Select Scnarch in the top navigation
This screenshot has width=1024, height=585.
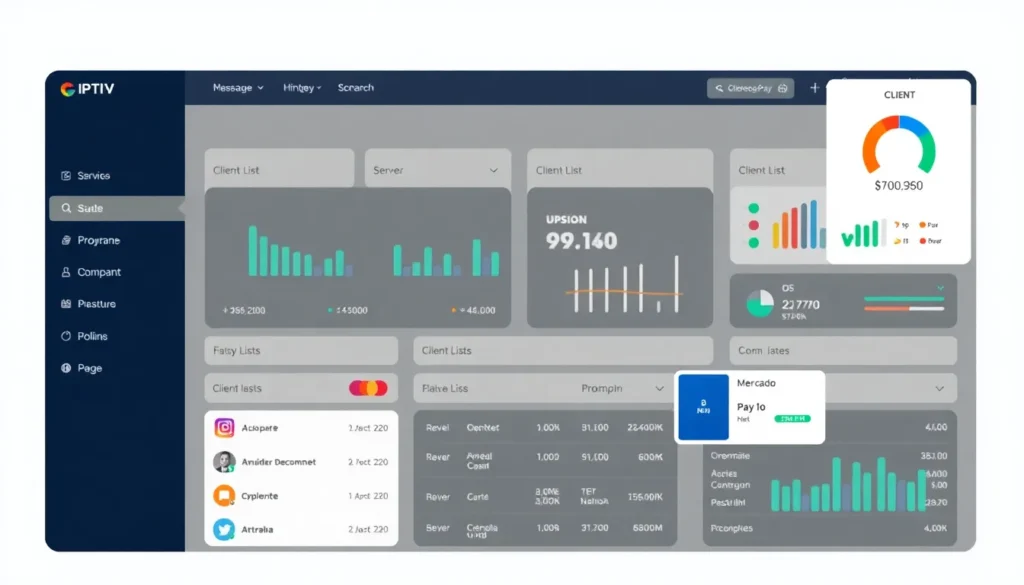pos(355,88)
